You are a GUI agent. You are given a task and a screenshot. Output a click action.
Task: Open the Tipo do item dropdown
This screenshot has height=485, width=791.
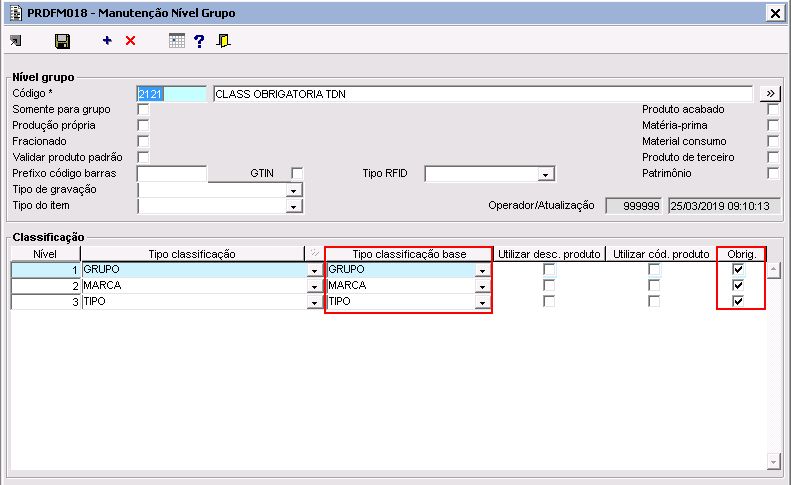294,206
